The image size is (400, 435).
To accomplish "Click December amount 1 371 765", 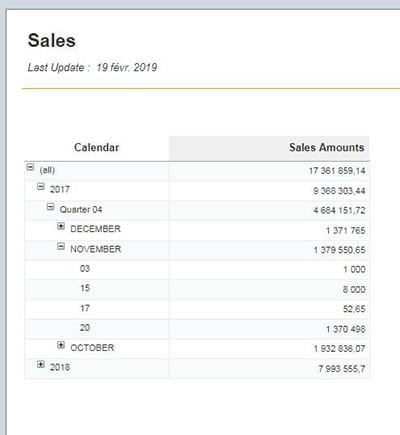I will tap(345, 230).
